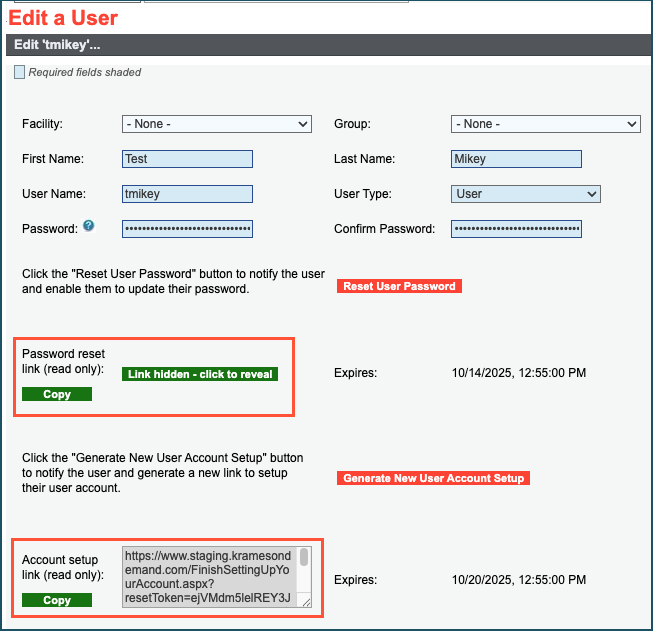Click Generate New User Account Setup
653x631 pixels.
click(x=433, y=478)
